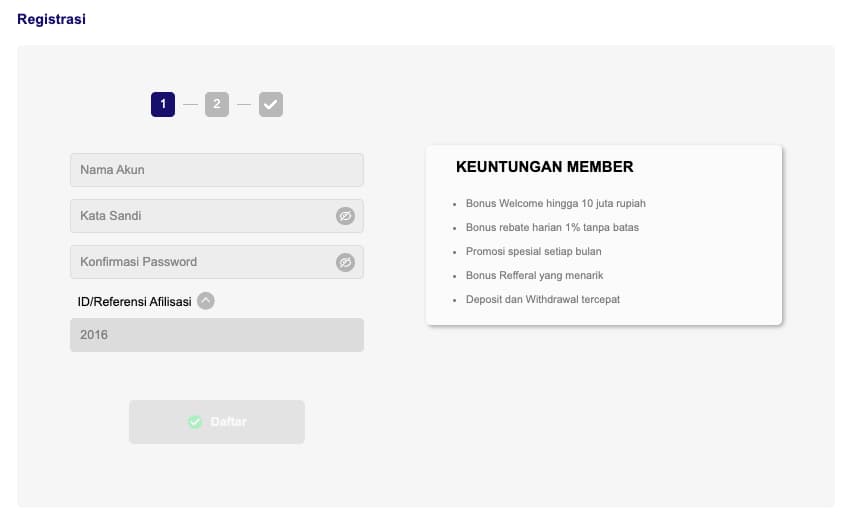This screenshot has height=520, width=850.
Task: Select the Konfirmasi Password field
Action: coord(200,262)
